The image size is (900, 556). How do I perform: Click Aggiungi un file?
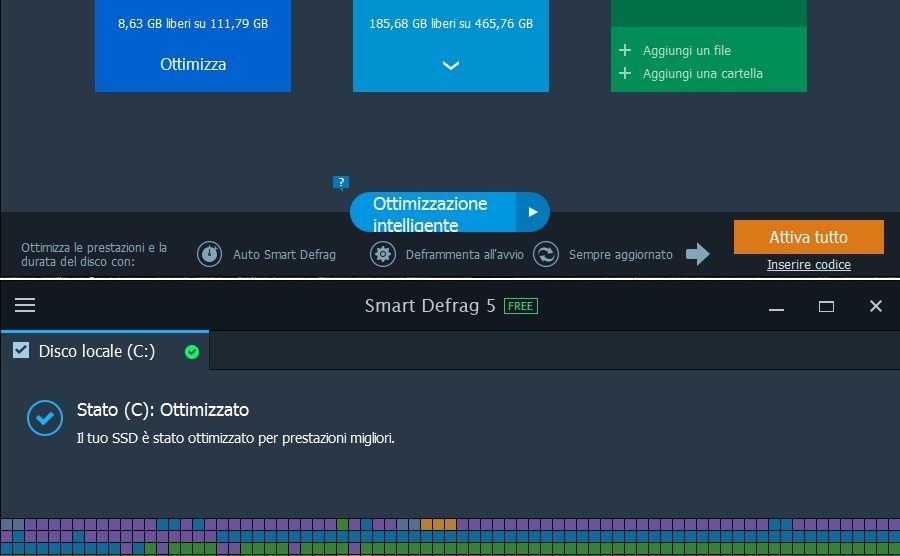[686, 50]
